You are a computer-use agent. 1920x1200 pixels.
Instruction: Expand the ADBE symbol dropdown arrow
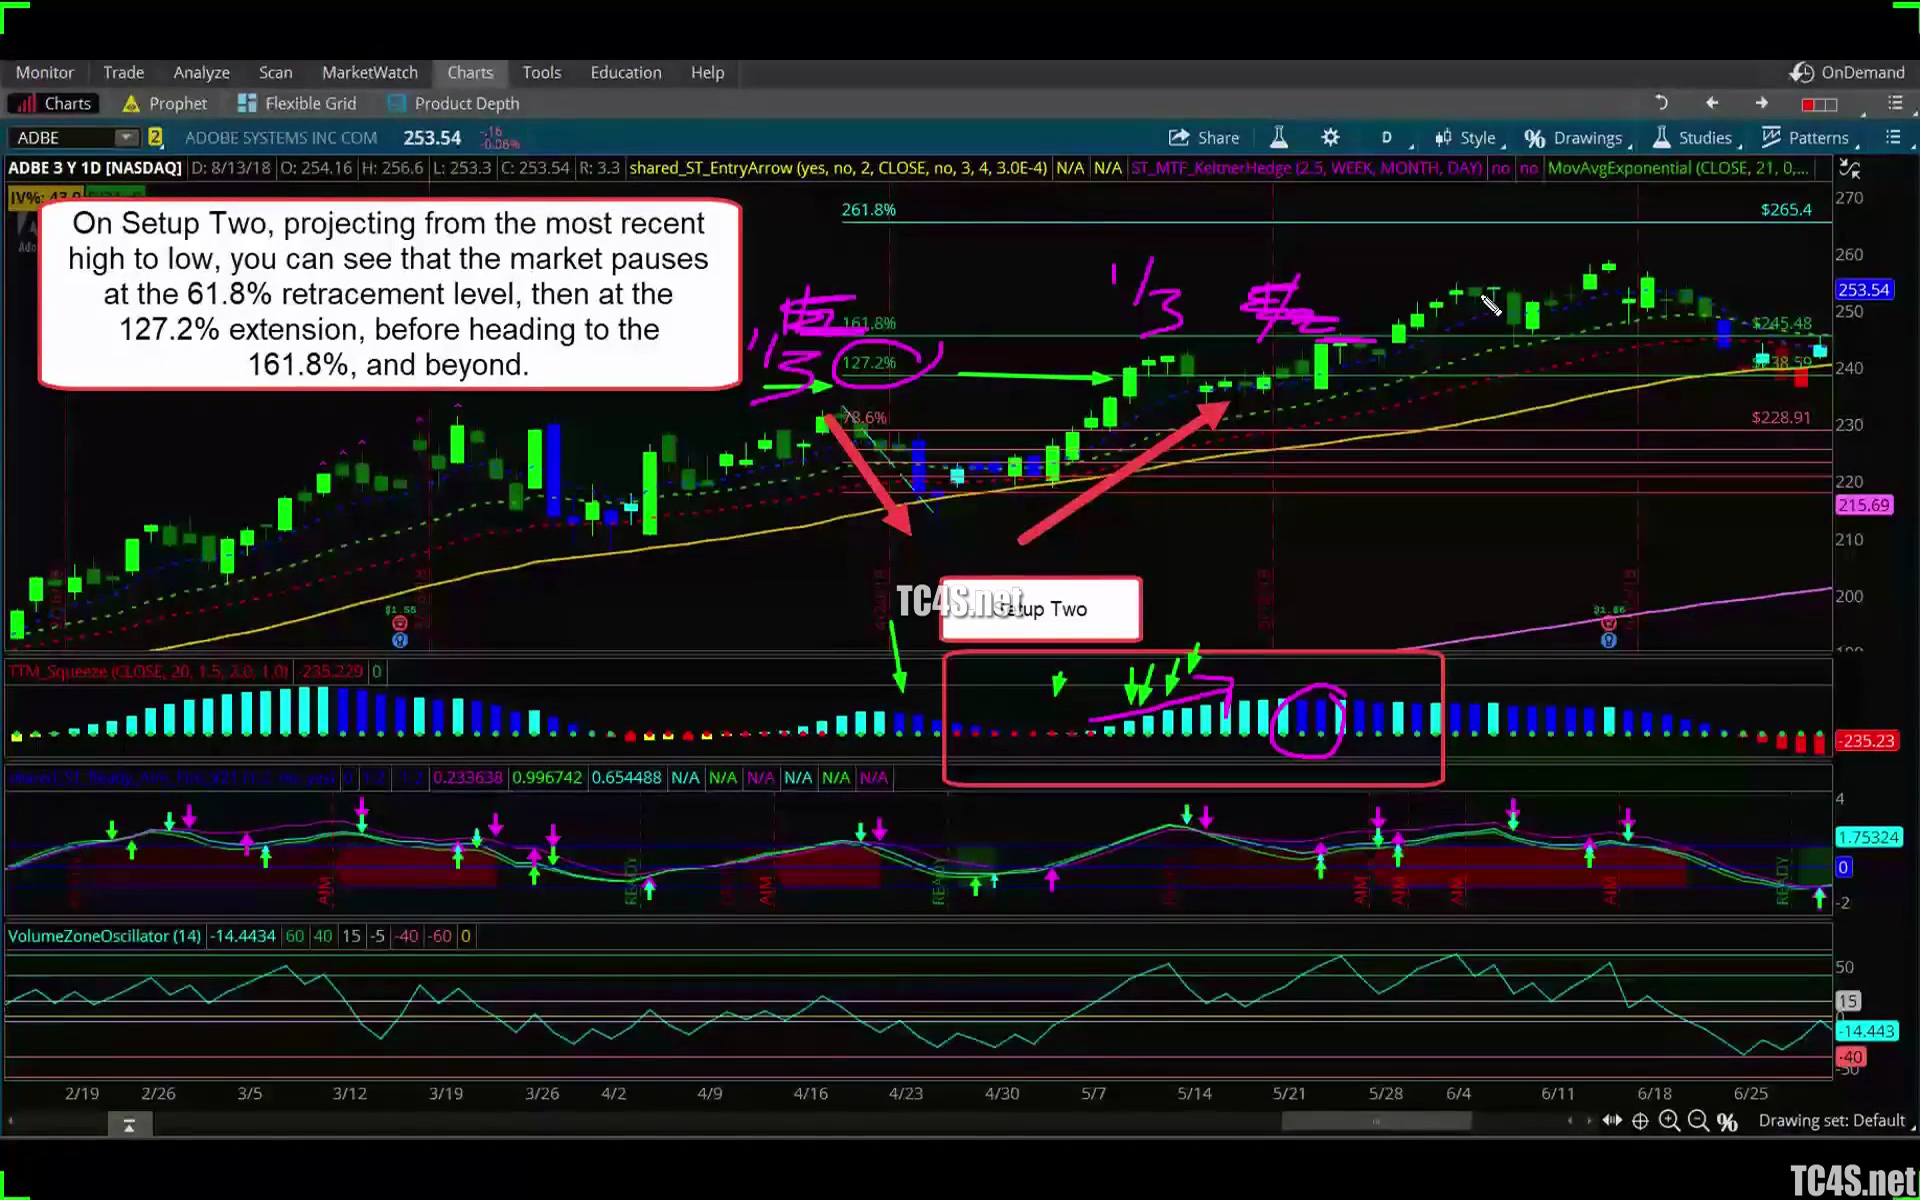tap(126, 137)
